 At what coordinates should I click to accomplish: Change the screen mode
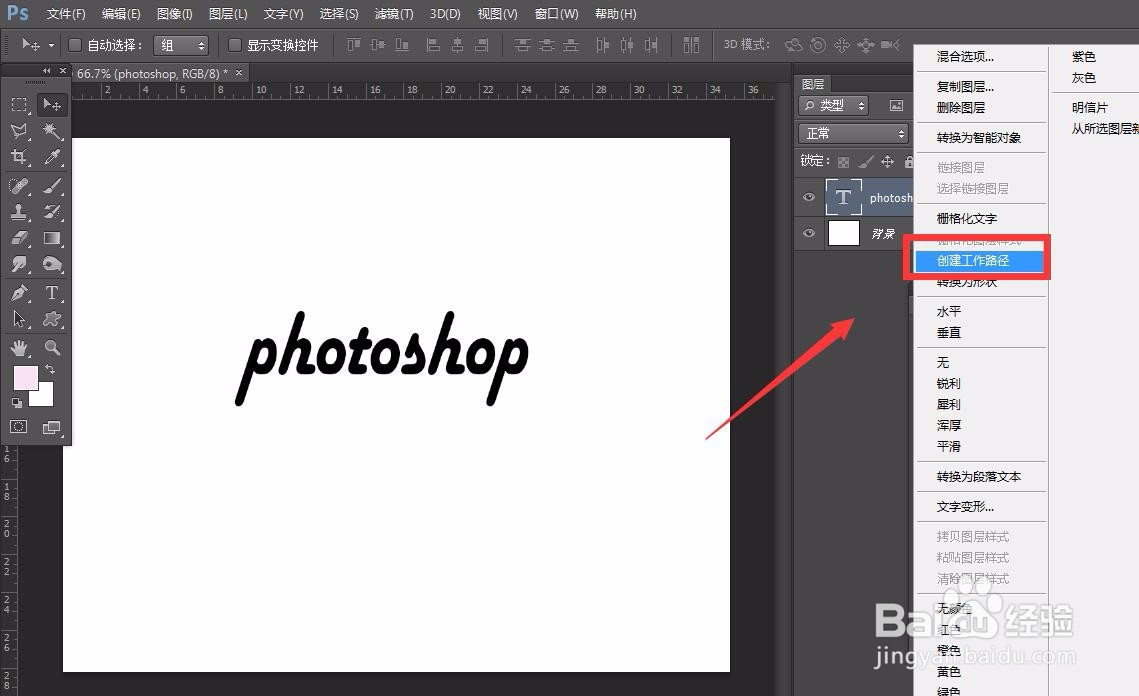tap(52, 427)
